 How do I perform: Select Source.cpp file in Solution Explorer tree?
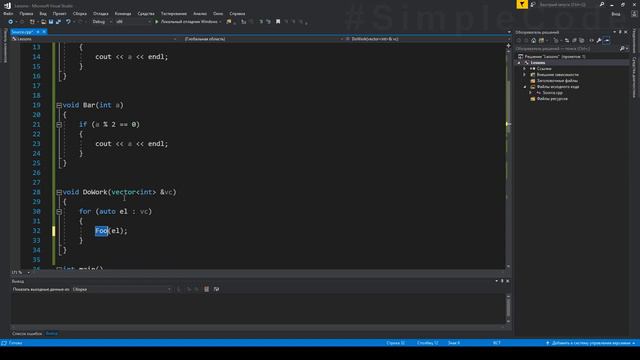[x=552, y=93]
